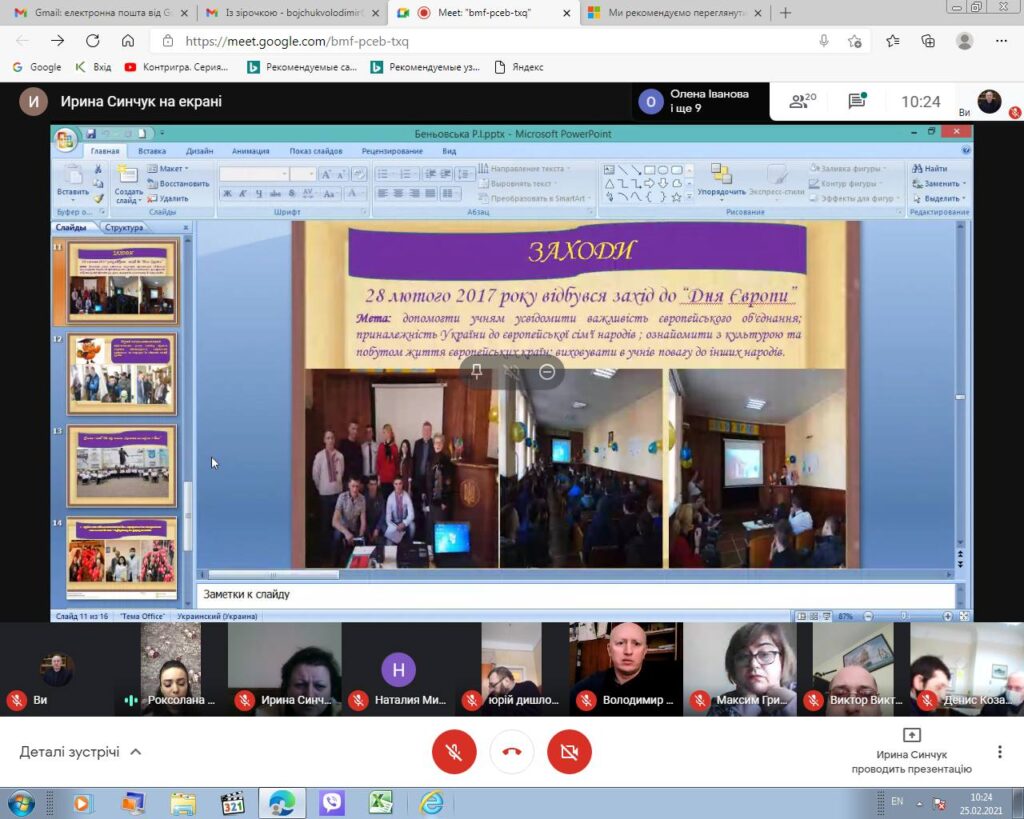Remove presentation using the minus circle icon
Viewport: 1024px width, 819px height.
547,372
